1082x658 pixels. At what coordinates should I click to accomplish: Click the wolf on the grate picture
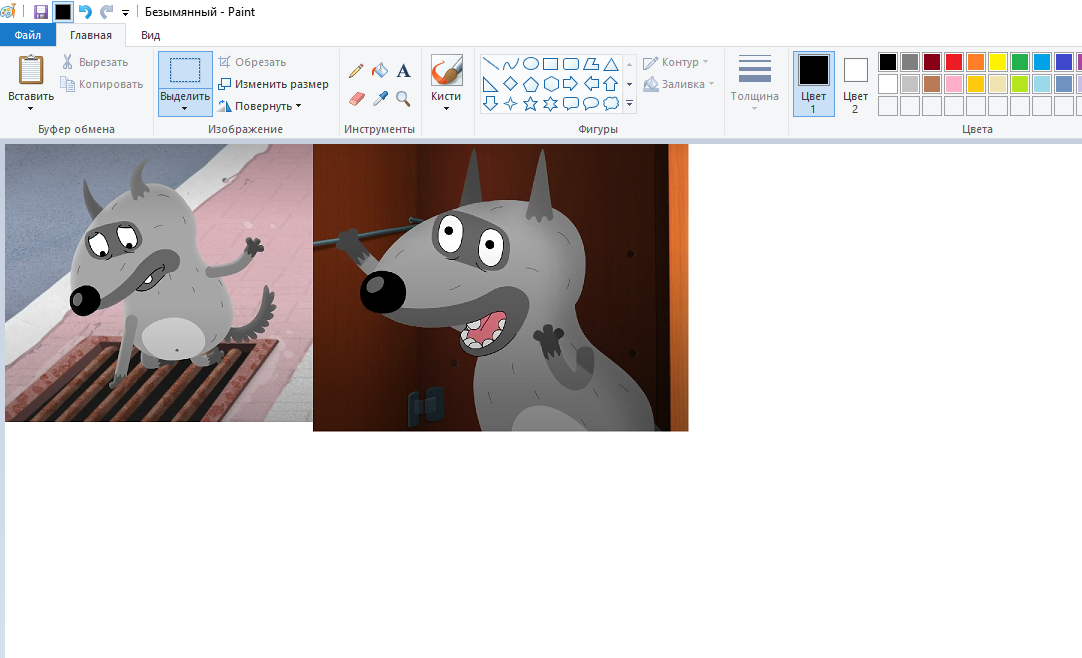(159, 283)
